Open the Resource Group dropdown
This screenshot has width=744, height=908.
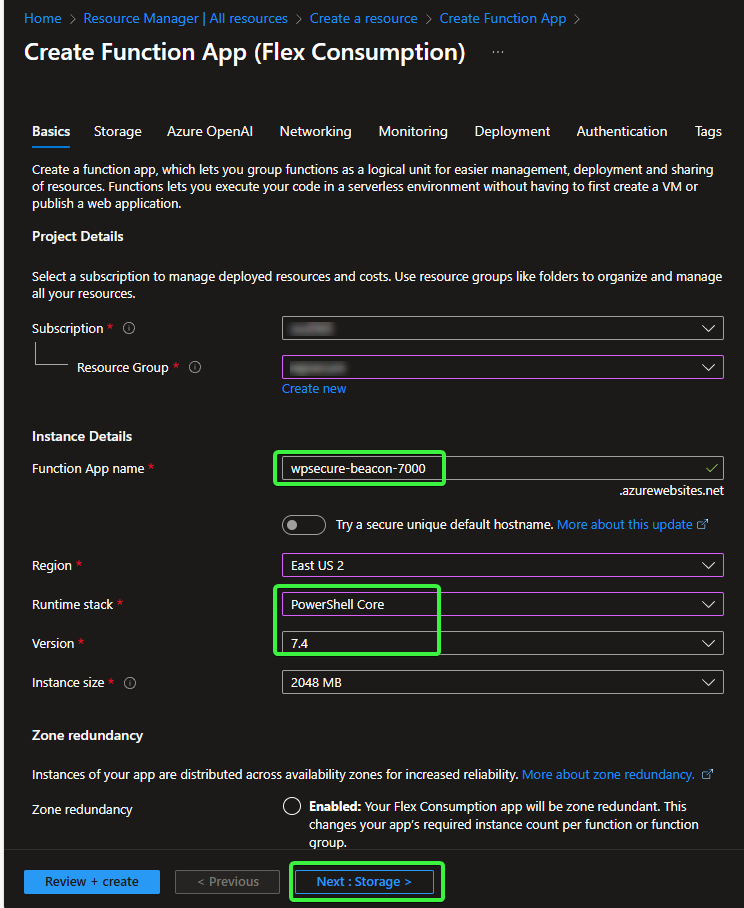502,367
